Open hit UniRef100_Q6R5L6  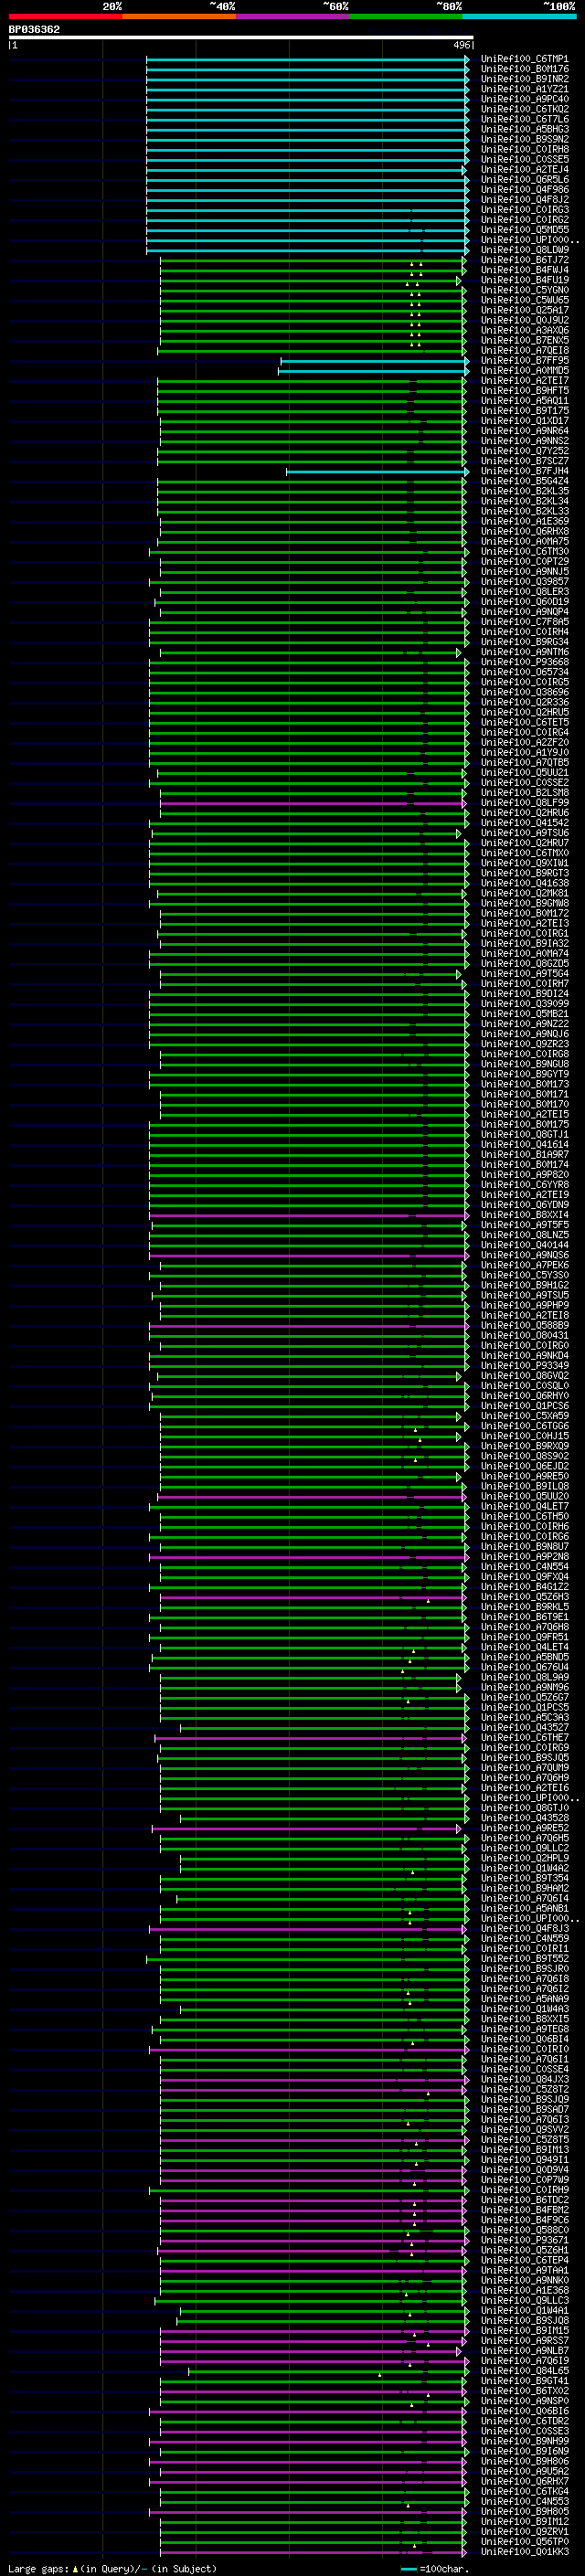[524, 179]
